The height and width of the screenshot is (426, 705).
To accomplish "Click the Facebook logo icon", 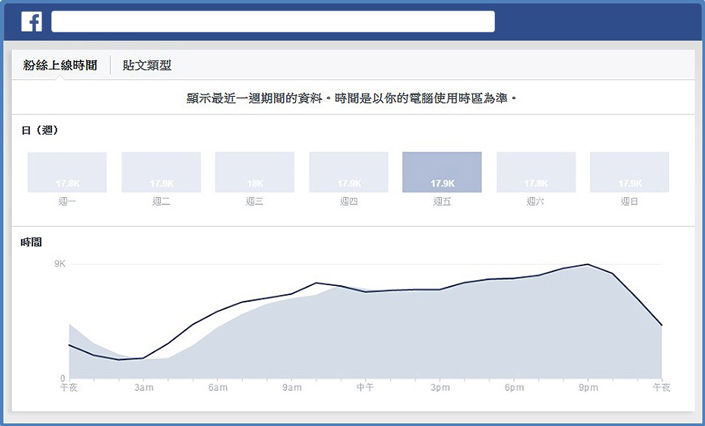I will tap(31, 21).
